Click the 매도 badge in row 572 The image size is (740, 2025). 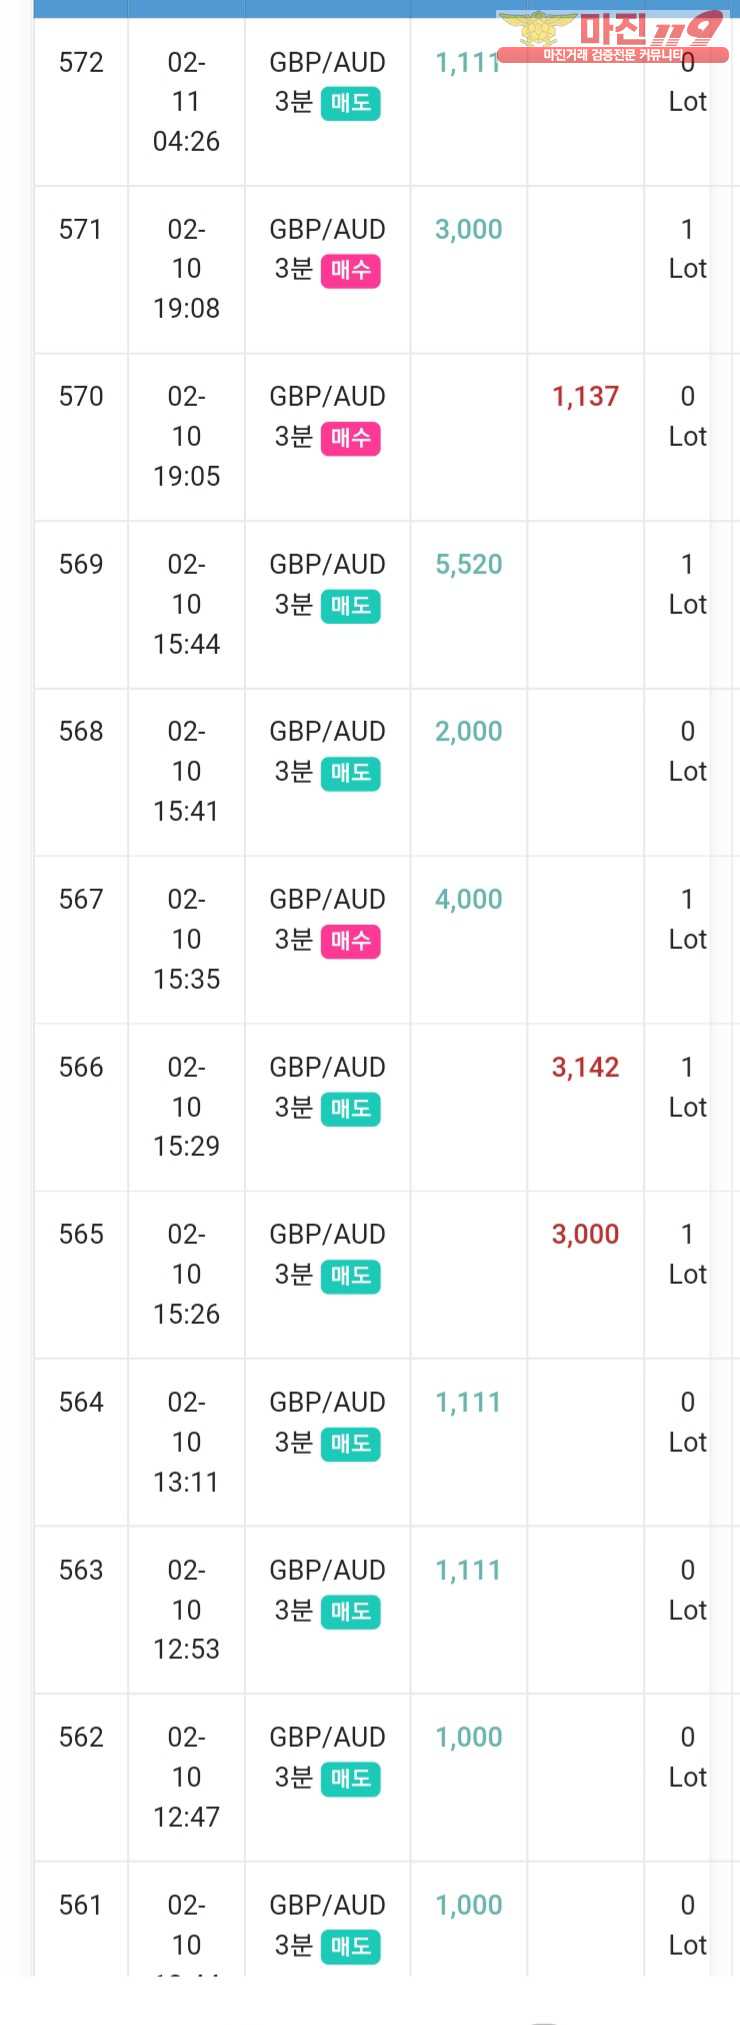pos(350,103)
